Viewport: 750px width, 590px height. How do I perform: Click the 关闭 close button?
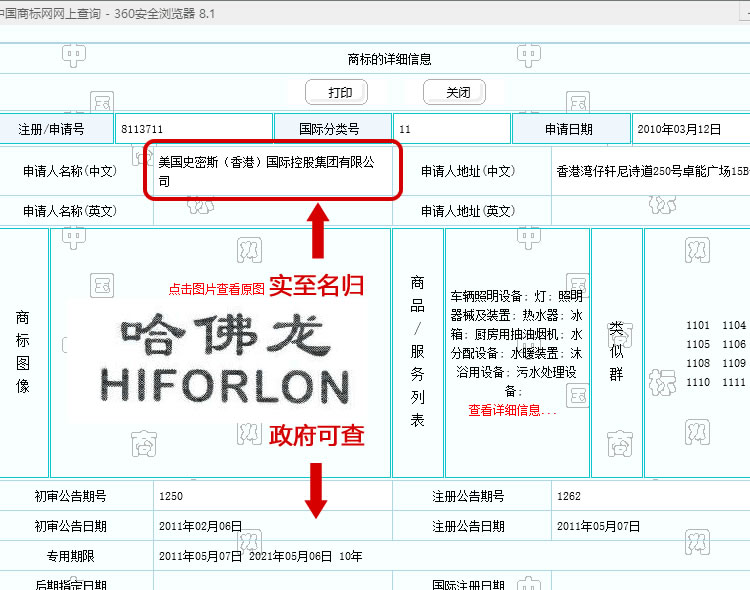point(454,92)
